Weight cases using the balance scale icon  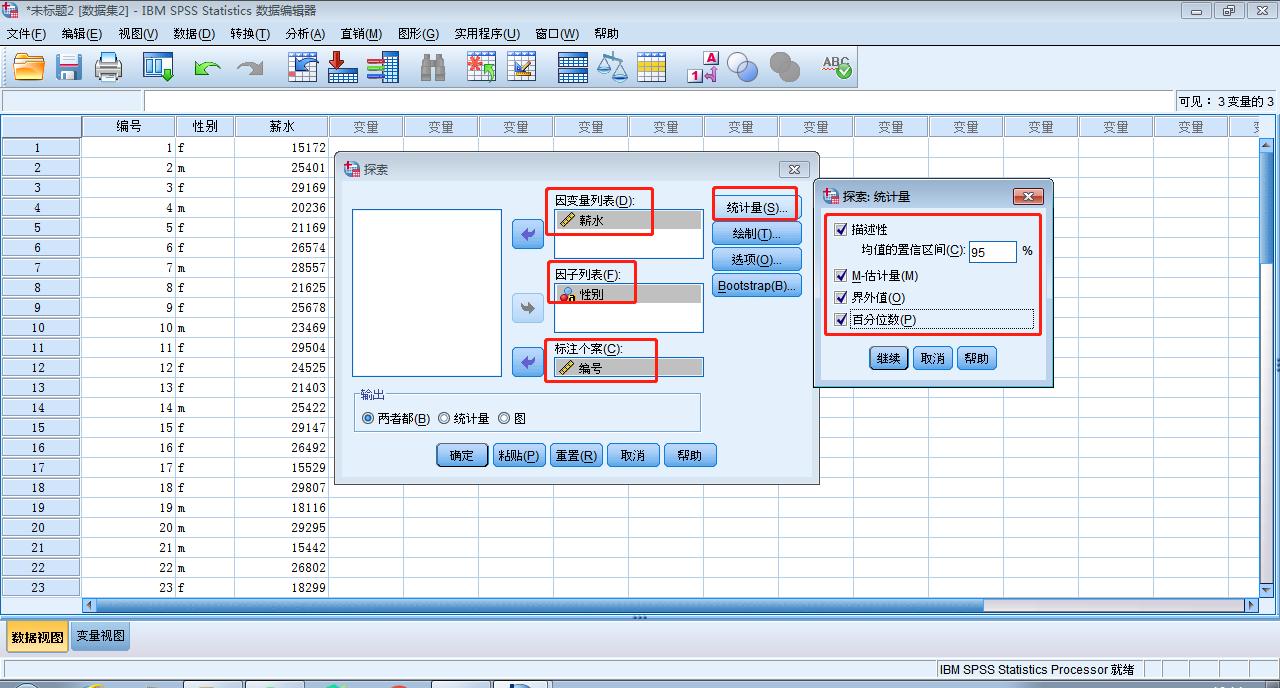612,67
